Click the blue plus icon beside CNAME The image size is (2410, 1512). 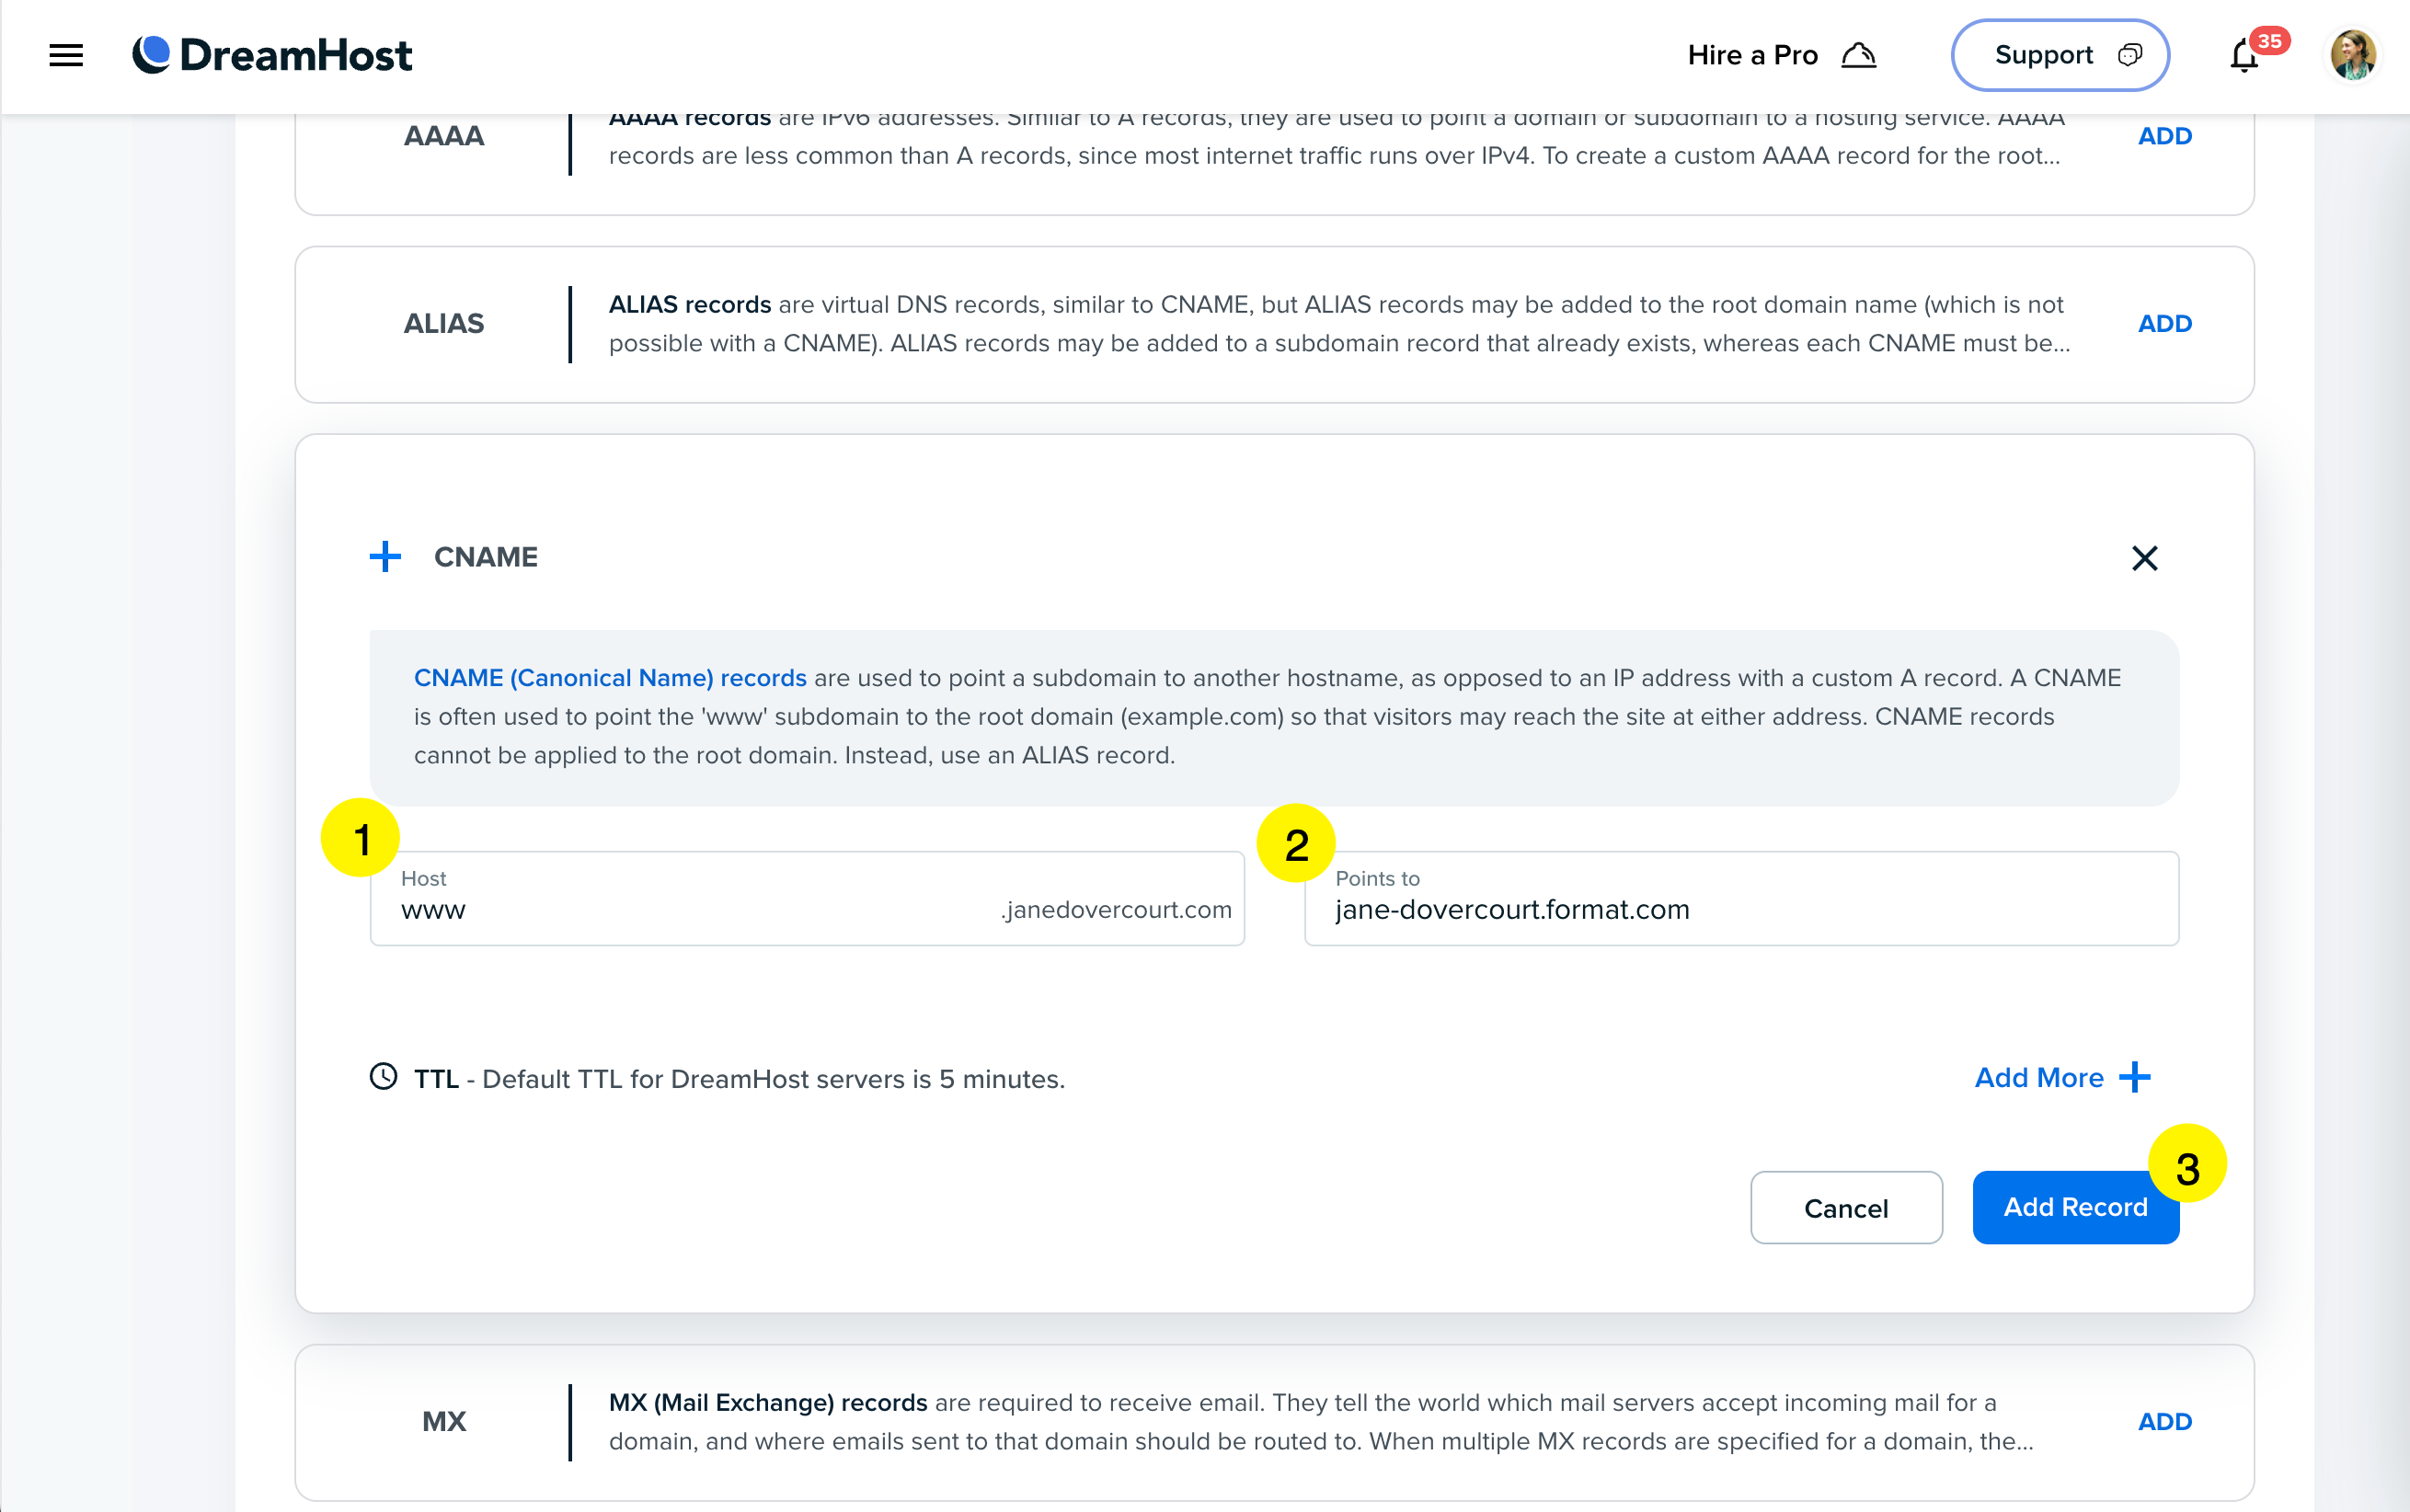385,557
